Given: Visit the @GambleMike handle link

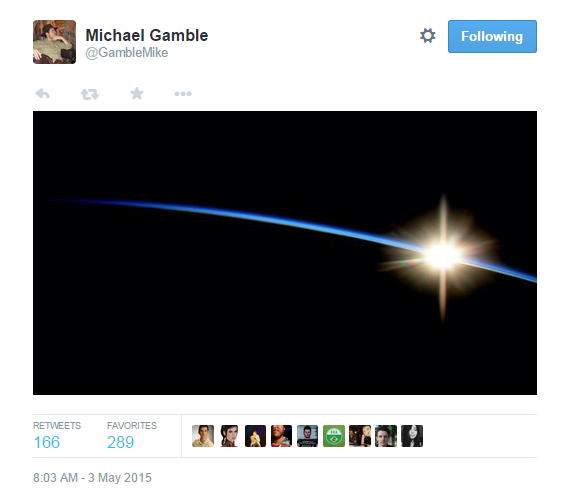Looking at the screenshot, I should (x=127, y=53).
